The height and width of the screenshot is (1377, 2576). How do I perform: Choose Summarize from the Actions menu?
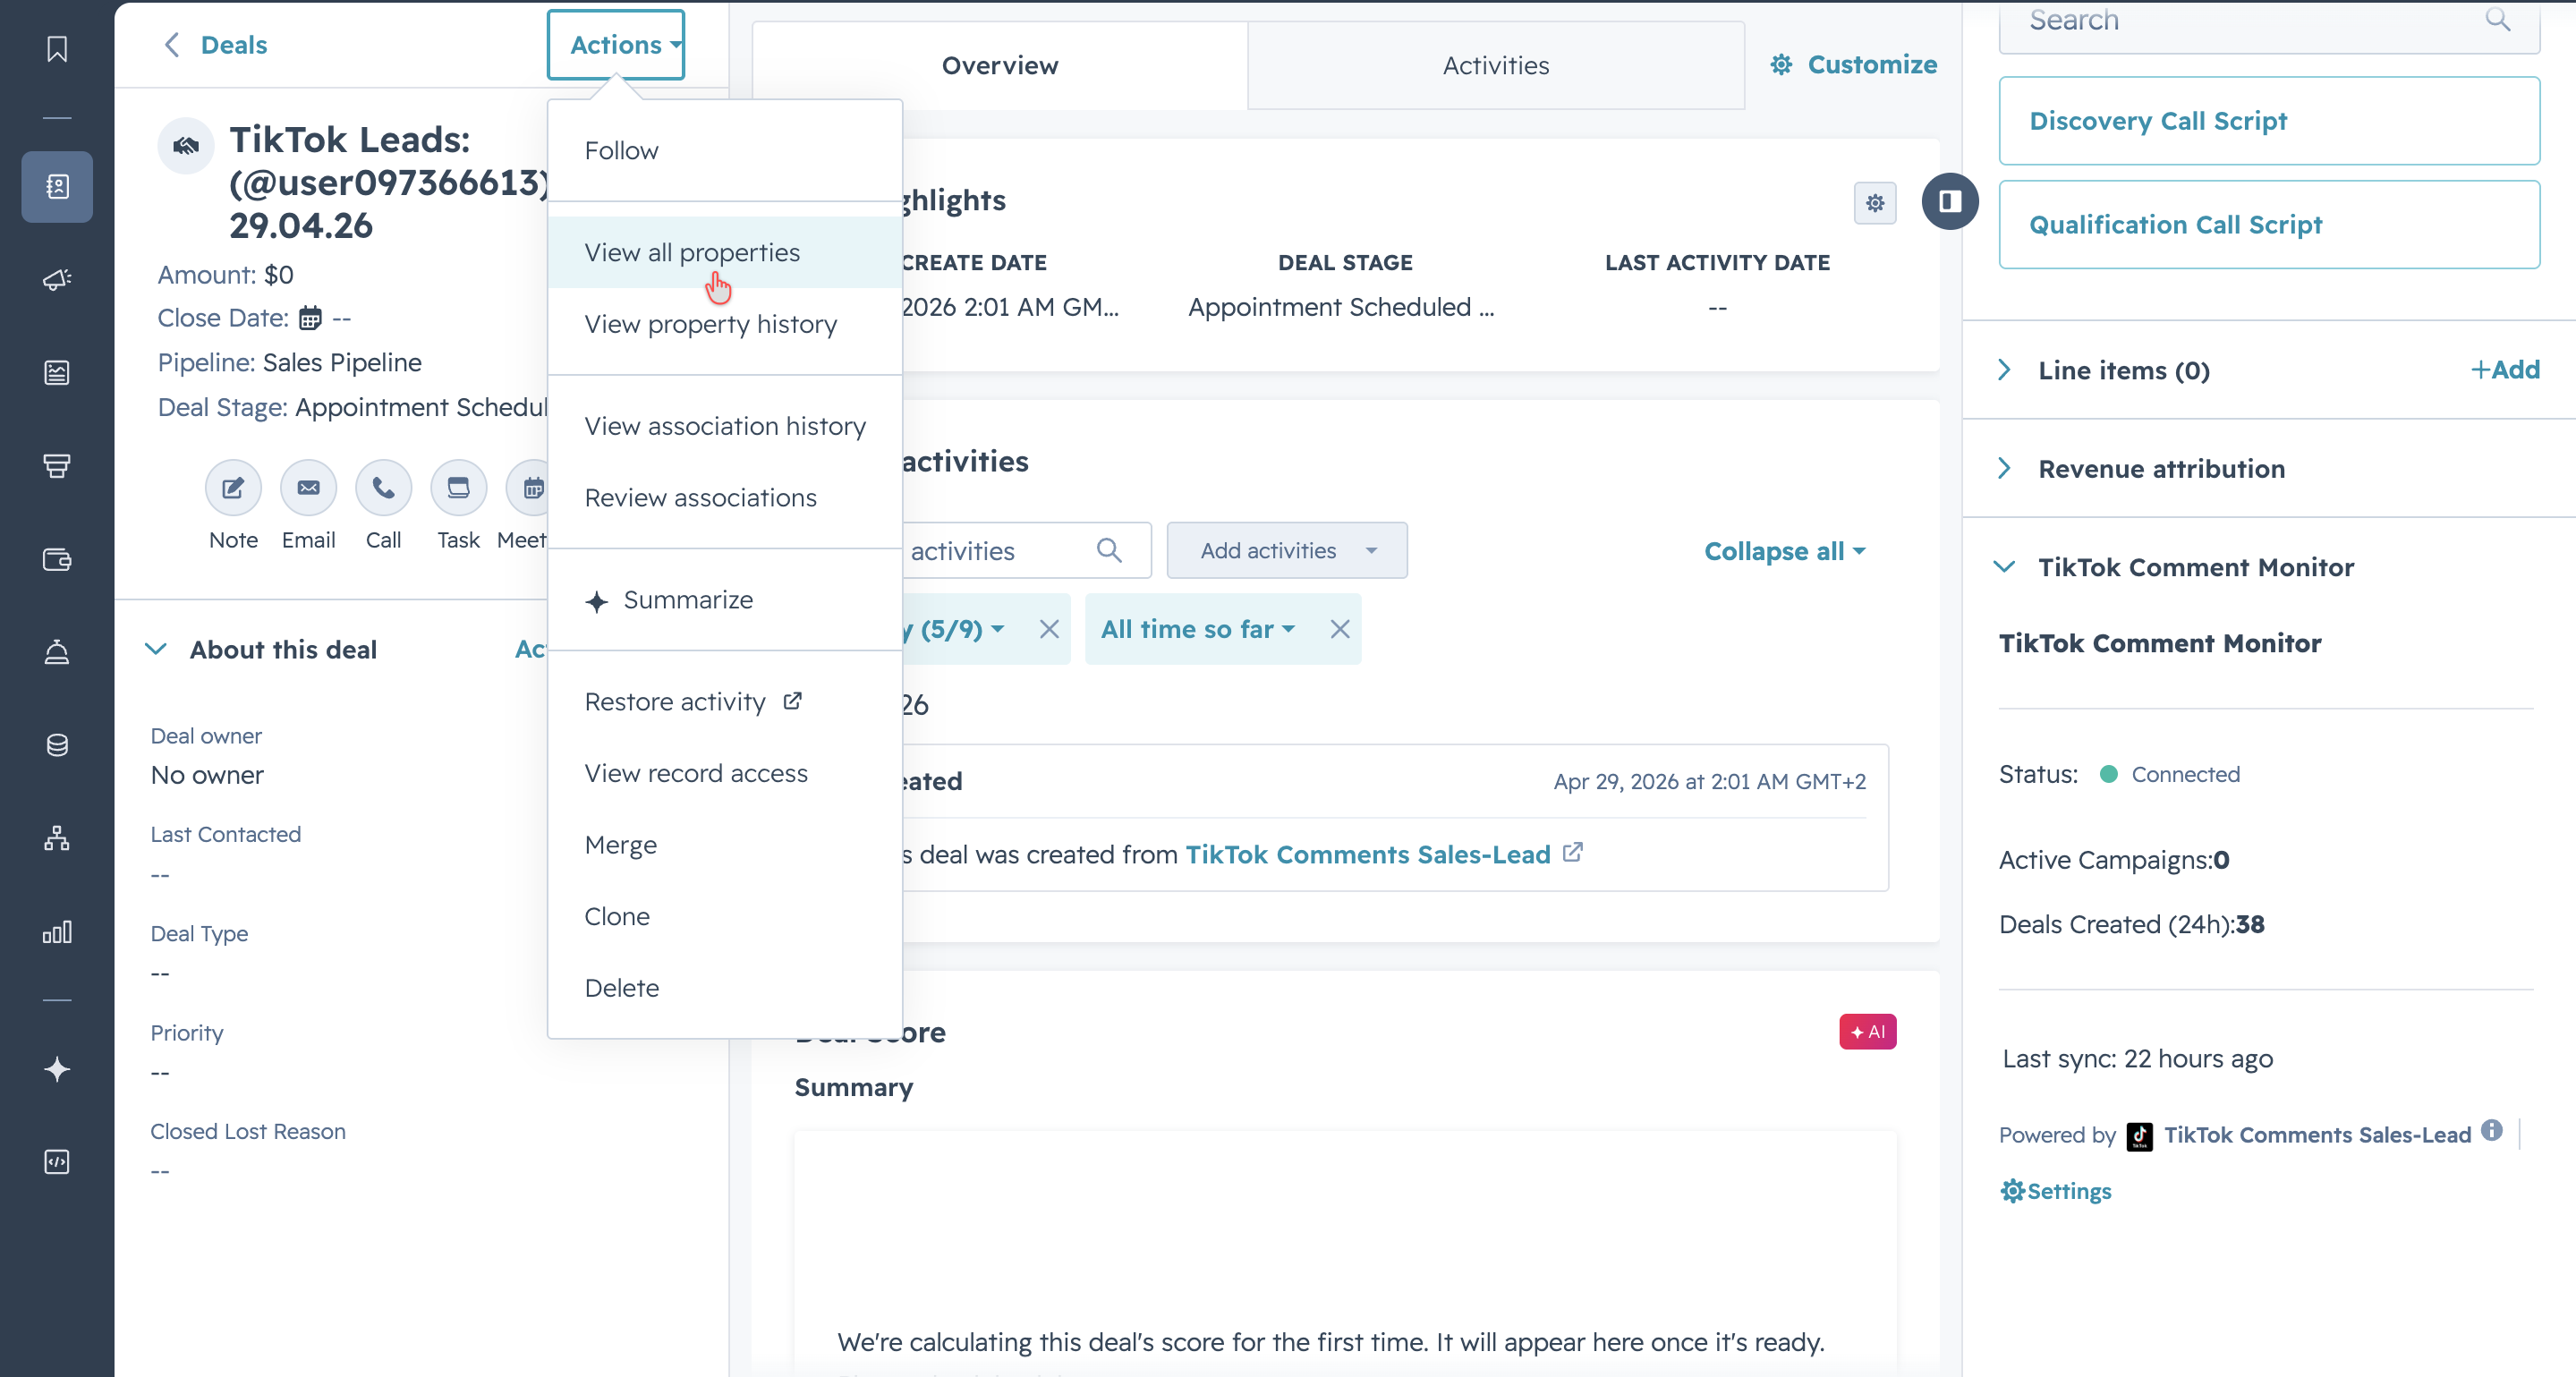click(x=725, y=600)
